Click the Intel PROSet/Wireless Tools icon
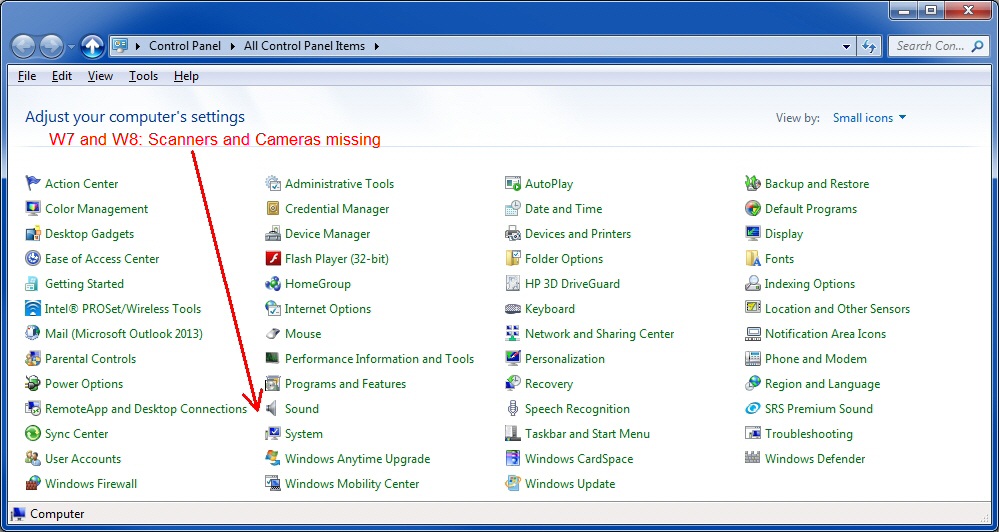 [x=32, y=309]
